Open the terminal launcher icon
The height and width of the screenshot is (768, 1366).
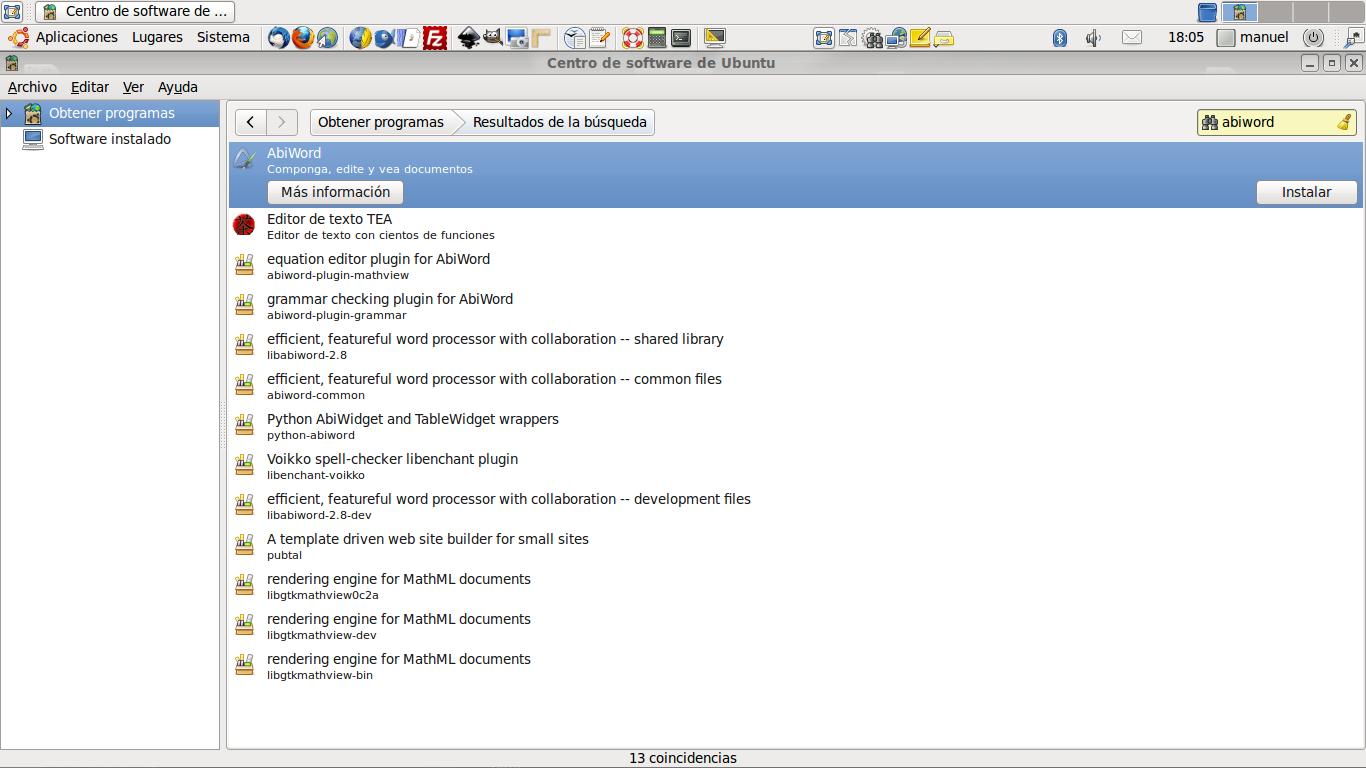pos(681,38)
